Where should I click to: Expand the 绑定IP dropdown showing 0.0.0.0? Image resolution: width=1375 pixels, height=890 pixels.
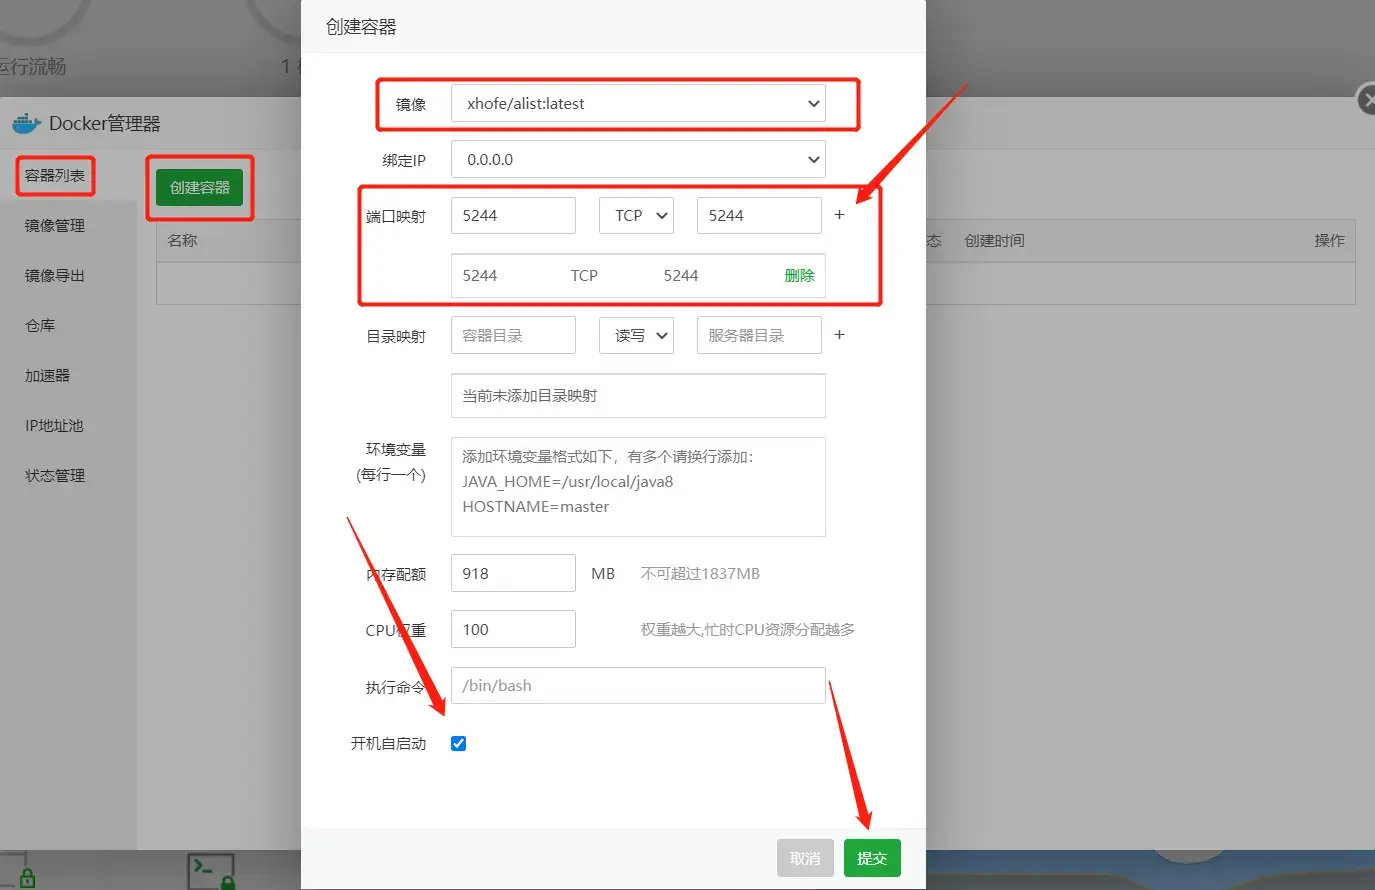pos(638,159)
